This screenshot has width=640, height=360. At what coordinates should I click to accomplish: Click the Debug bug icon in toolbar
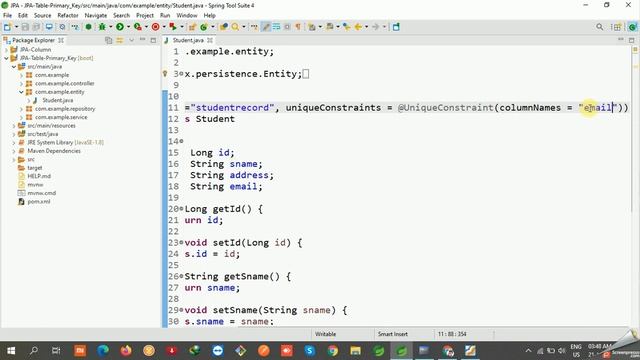(102, 27)
